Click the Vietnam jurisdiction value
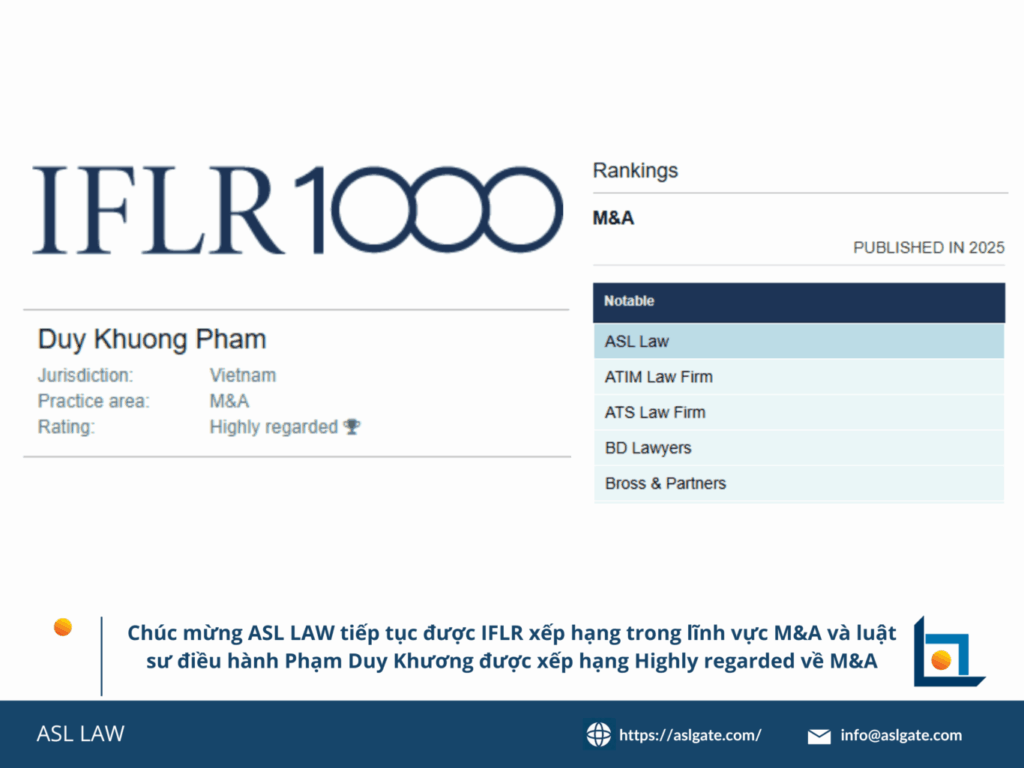Screen dimensions: 1024x768 (x=243, y=376)
